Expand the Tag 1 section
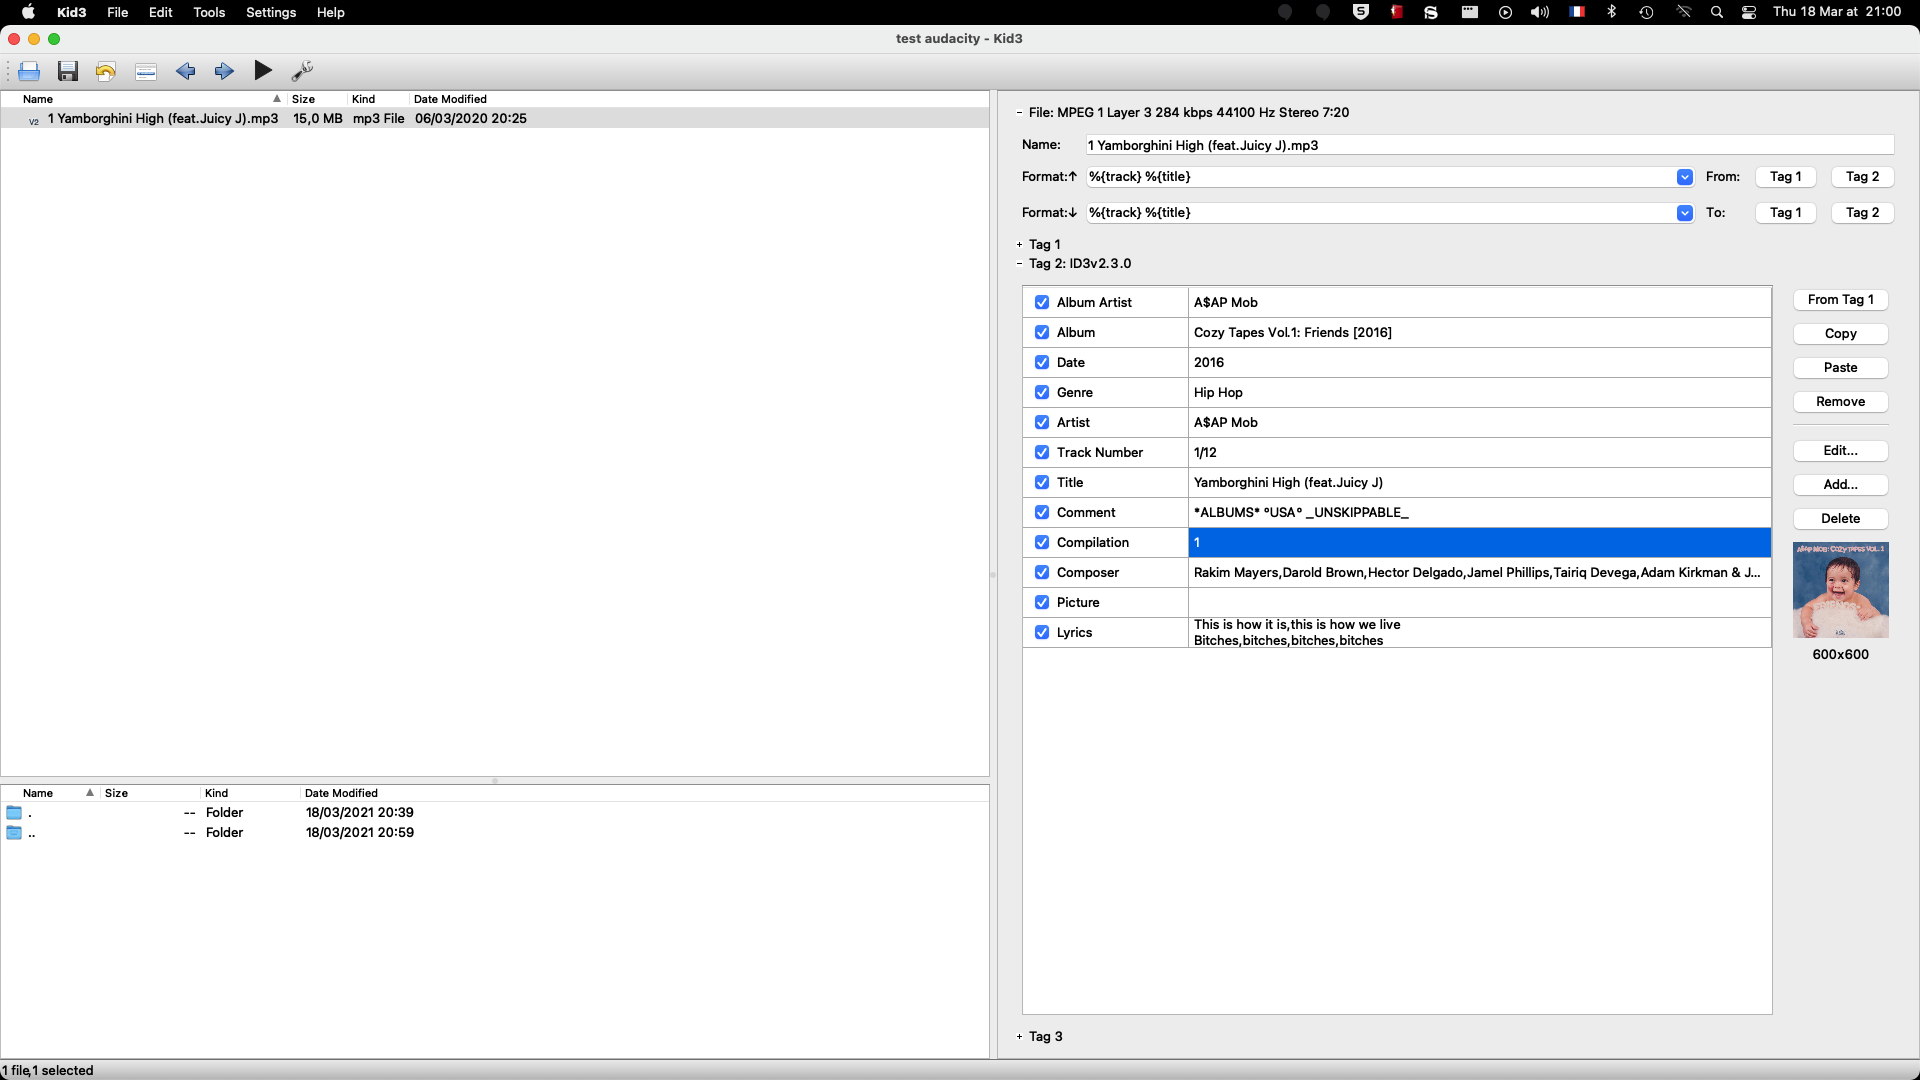Screen dimensions: 1920x1080 (x=1021, y=244)
